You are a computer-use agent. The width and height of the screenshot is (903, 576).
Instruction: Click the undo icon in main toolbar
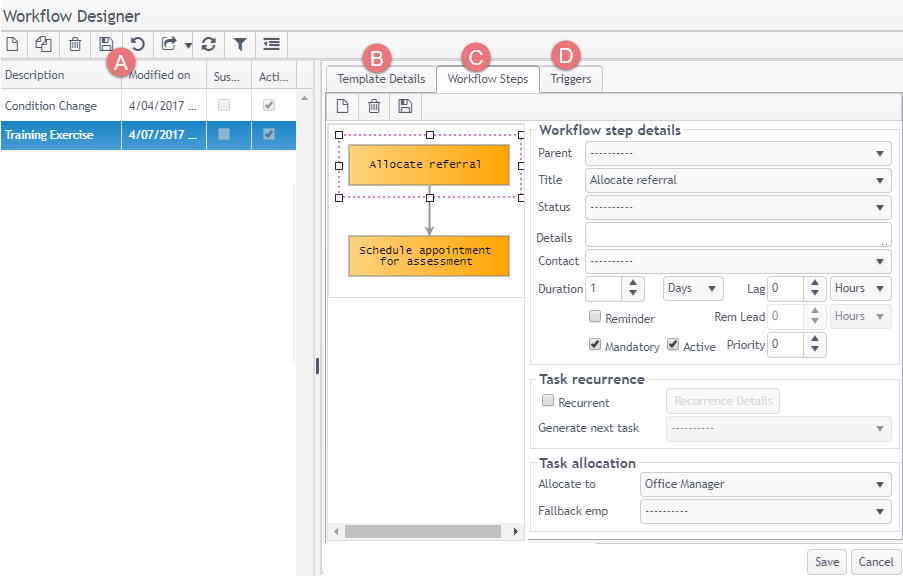tap(137, 44)
